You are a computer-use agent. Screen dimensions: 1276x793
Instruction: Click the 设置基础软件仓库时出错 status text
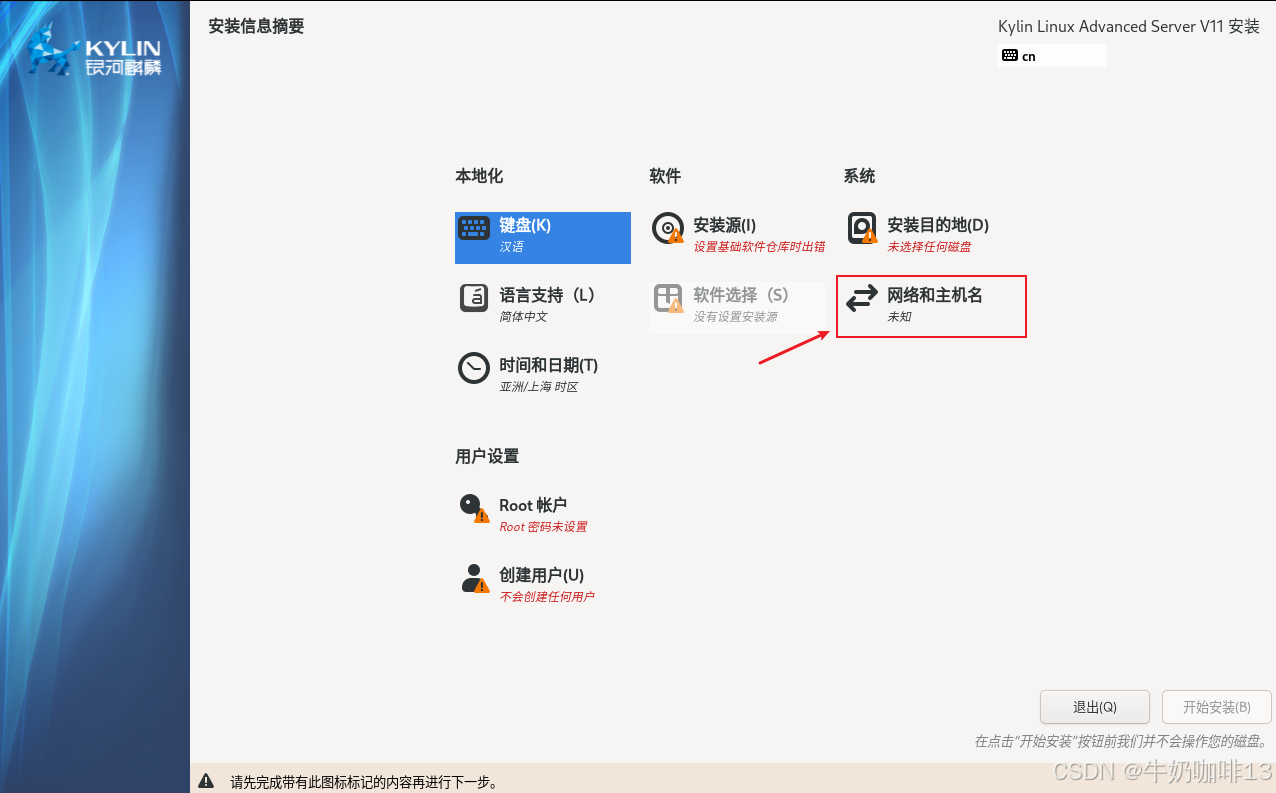pos(760,246)
